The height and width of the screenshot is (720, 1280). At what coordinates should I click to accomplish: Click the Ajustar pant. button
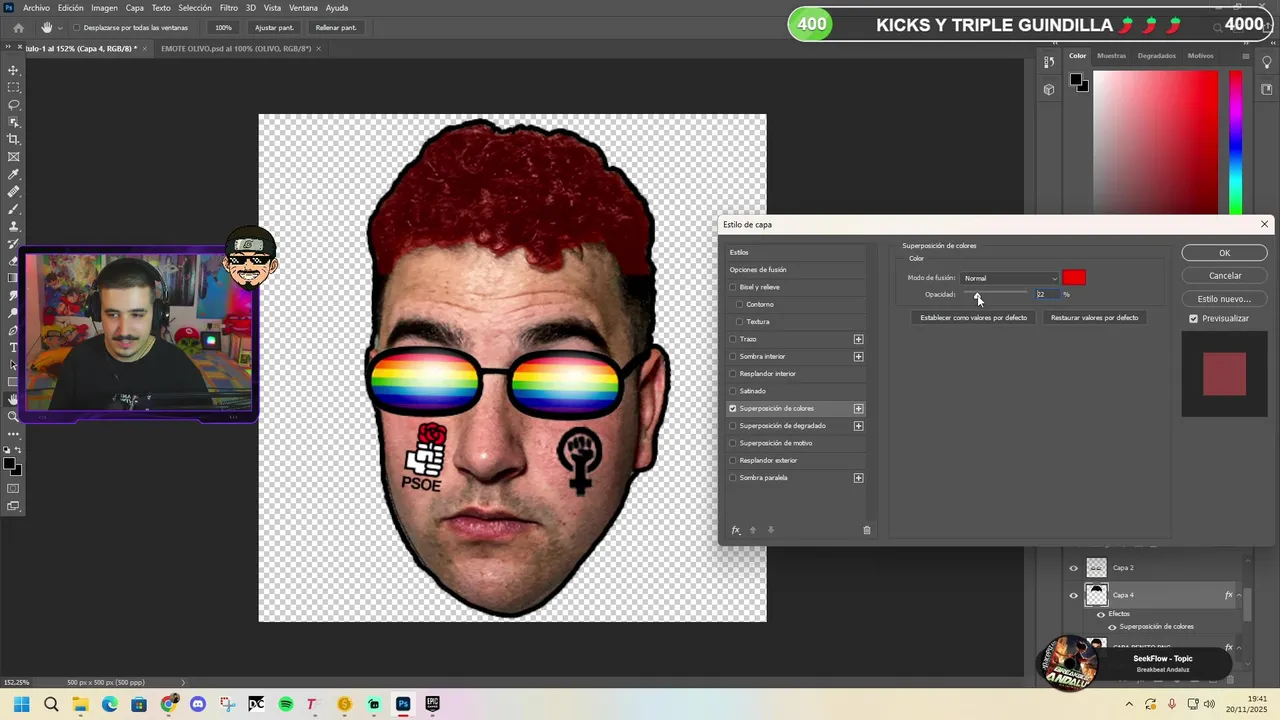coord(274,28)
